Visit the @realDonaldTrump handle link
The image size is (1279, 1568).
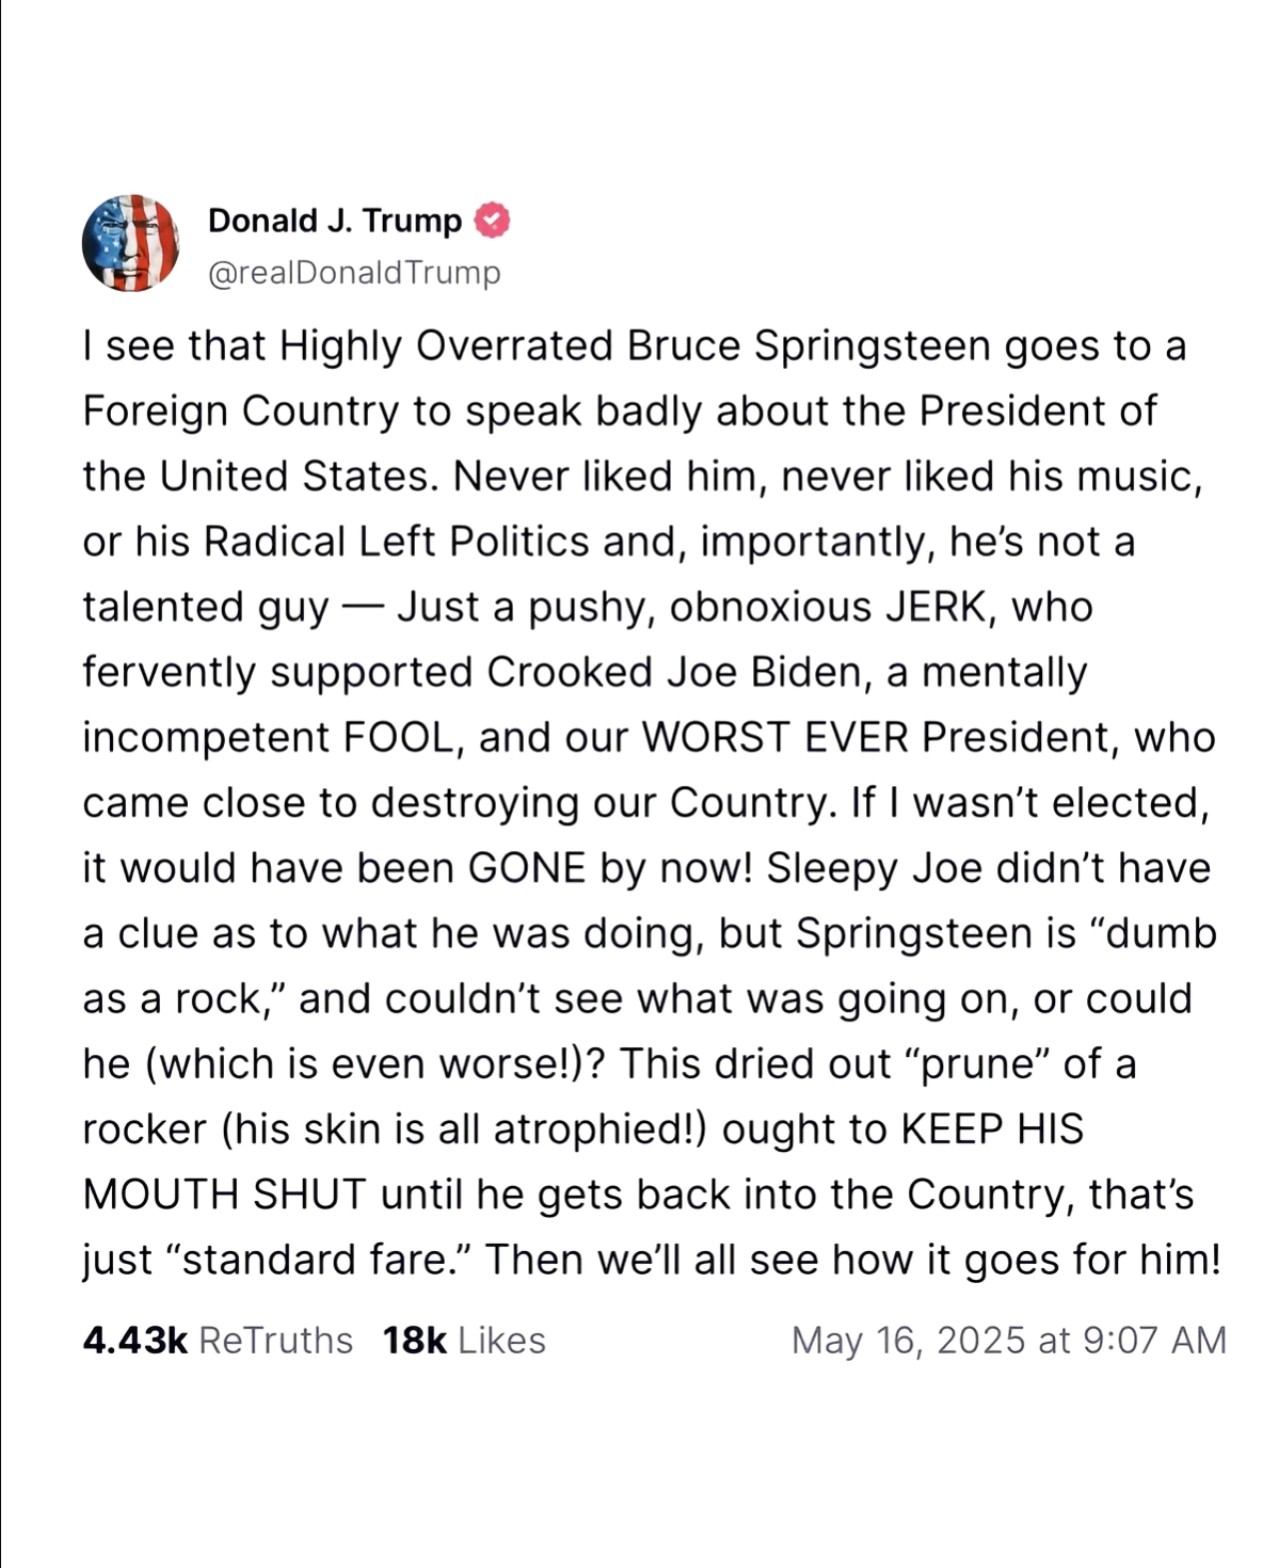tap(354, 272)
